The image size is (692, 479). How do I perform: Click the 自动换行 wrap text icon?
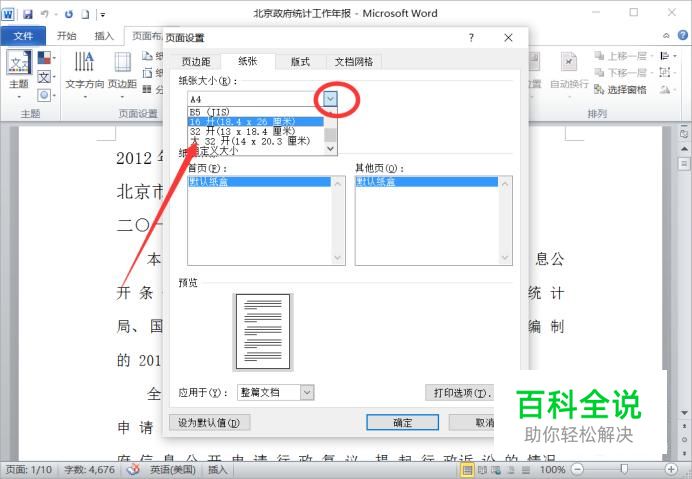pos(569,72)
